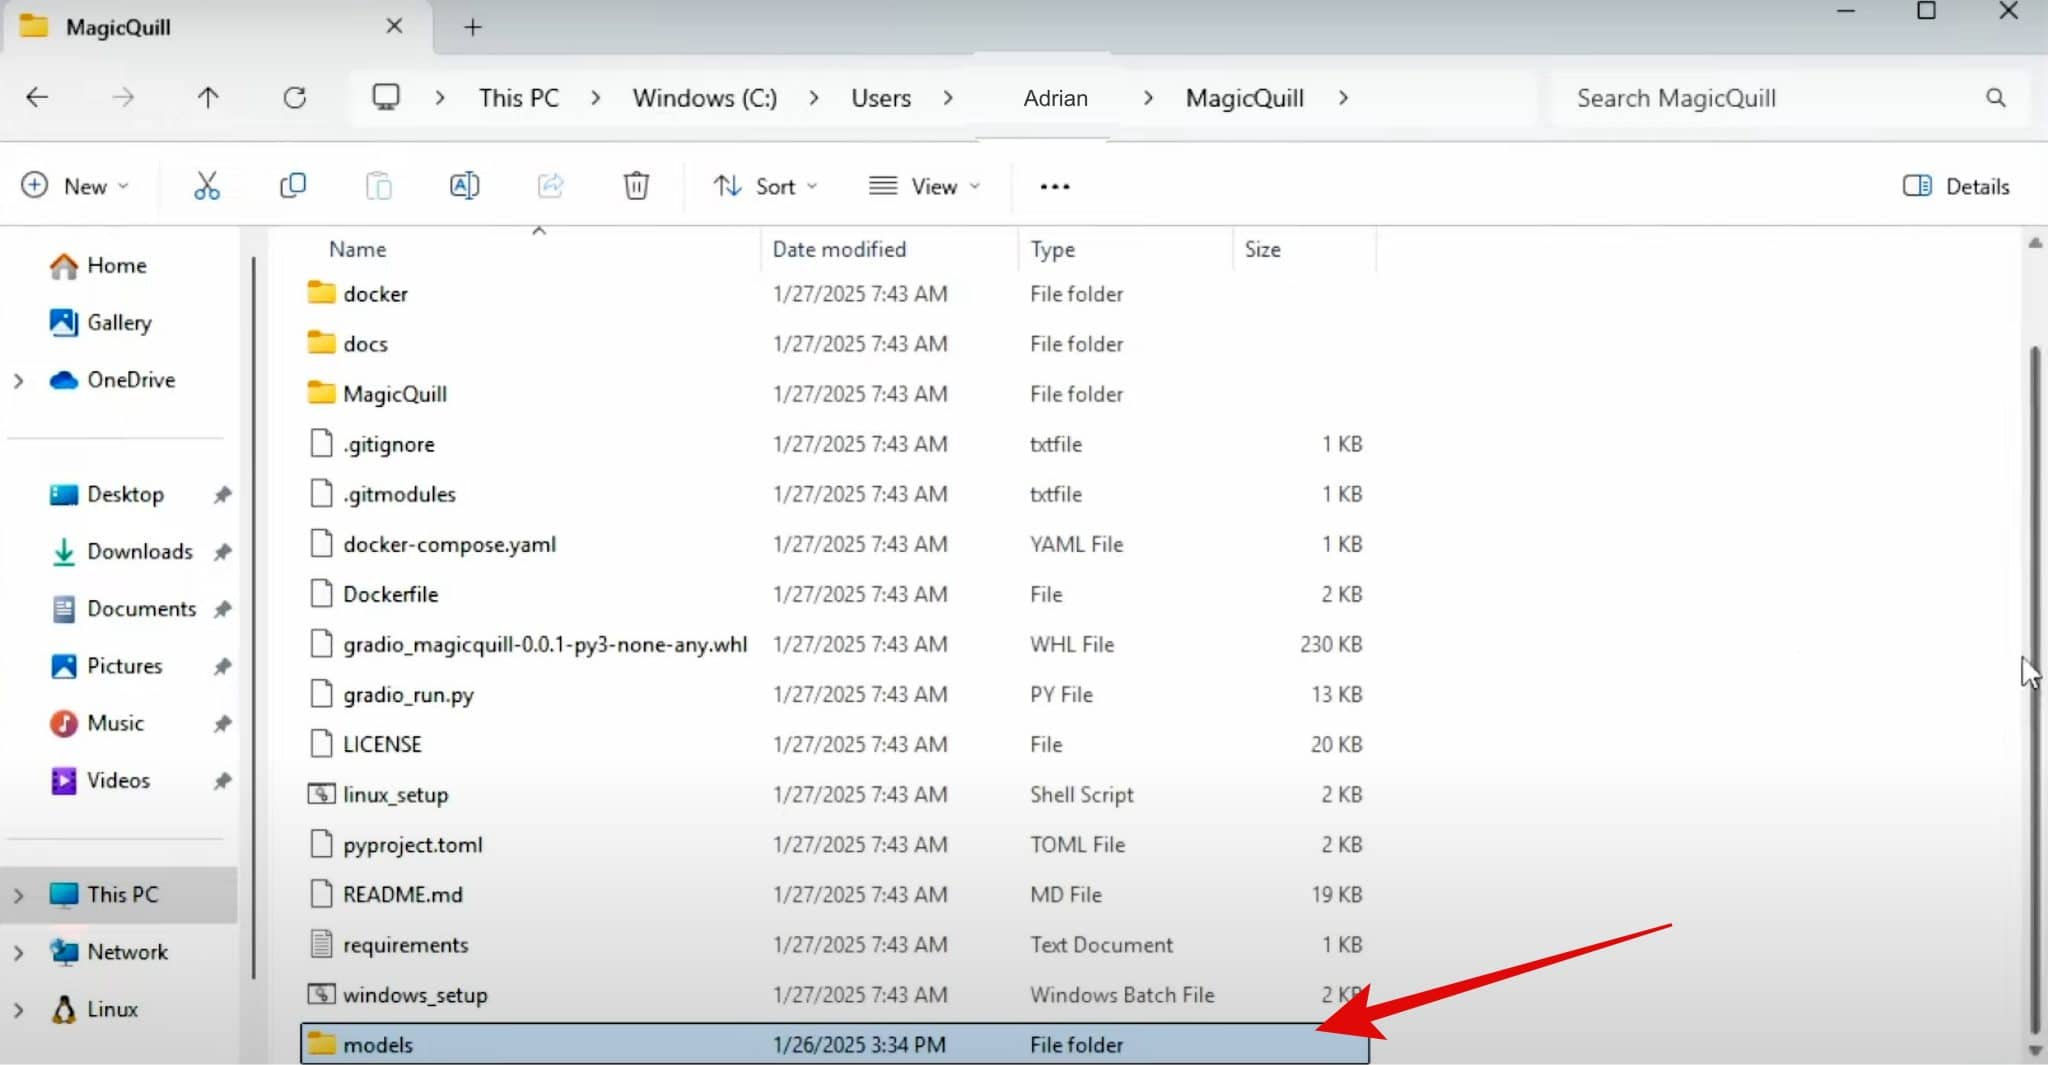Open the View options dropdown

click(923, 185)
